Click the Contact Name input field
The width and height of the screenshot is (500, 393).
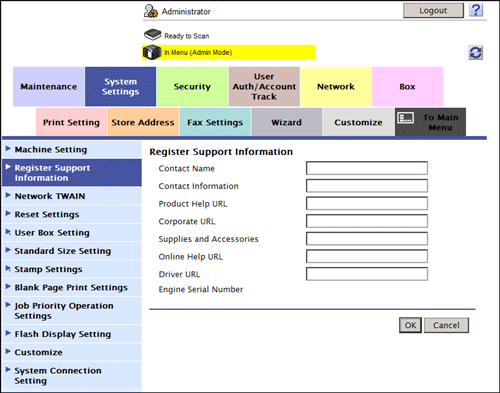[x=367, y=168]
